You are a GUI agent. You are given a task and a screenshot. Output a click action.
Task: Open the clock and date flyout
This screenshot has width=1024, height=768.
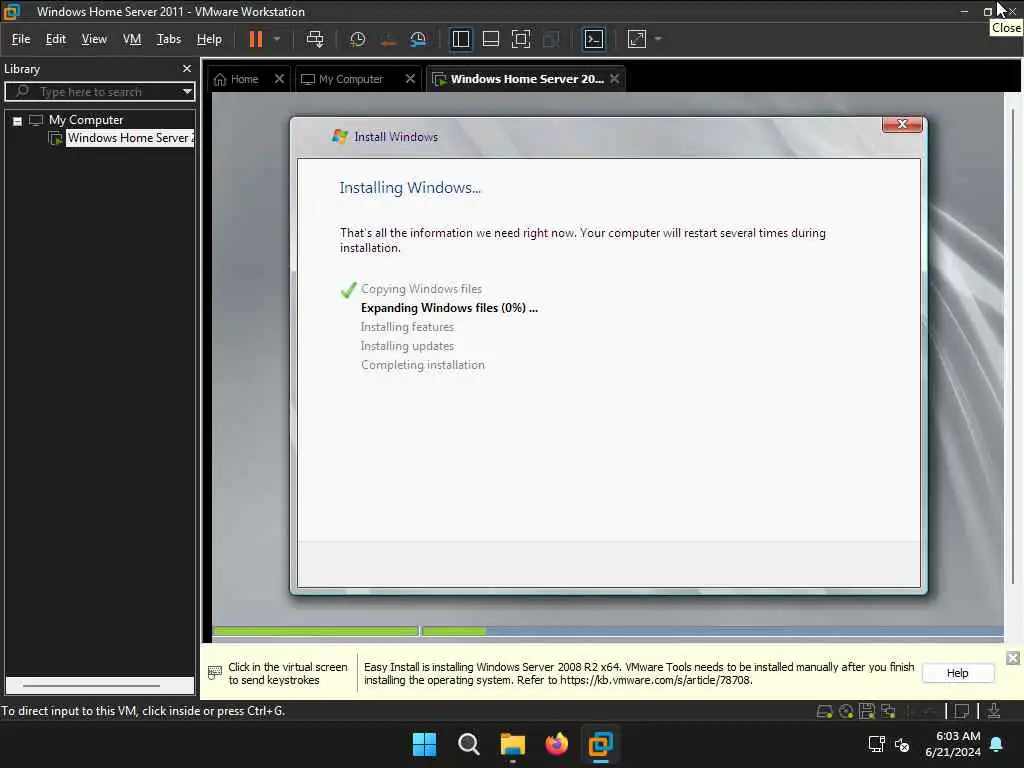pyautogui.click(x=953, y=744)
